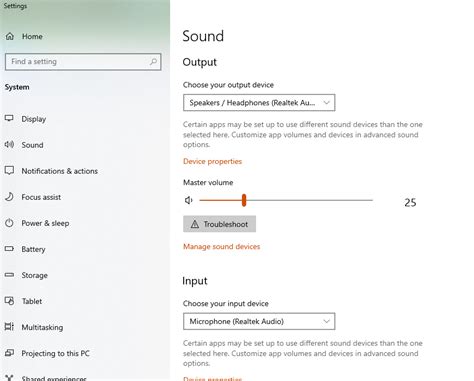This screenshot has width=474, height=381.
Task: Open the output device dropdown
Action: tap(259, 103)
